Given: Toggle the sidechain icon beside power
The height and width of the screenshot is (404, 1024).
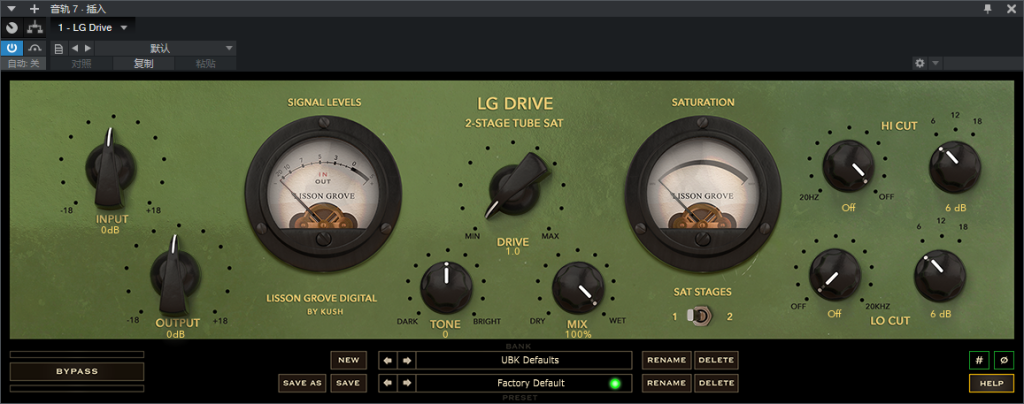Looking at the screenshot, I should (35, 48).
